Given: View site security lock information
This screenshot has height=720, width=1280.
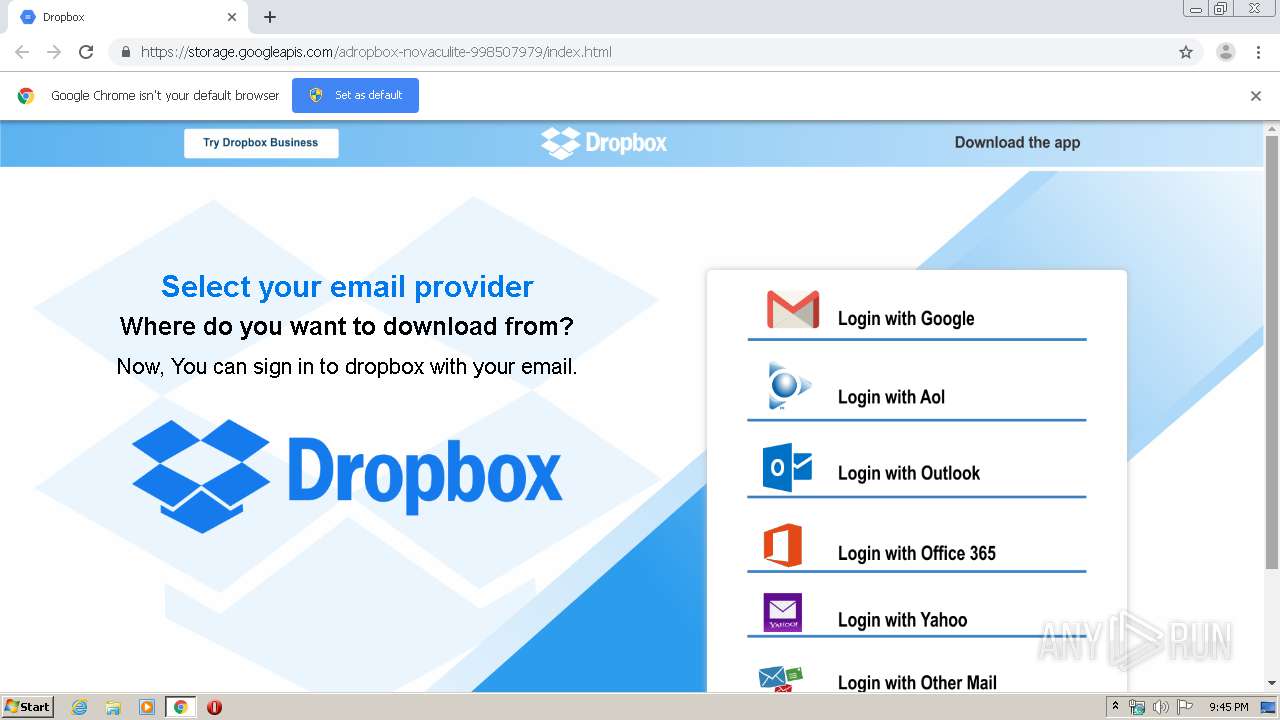Looking at the screenshot, I should coord(125,52).
